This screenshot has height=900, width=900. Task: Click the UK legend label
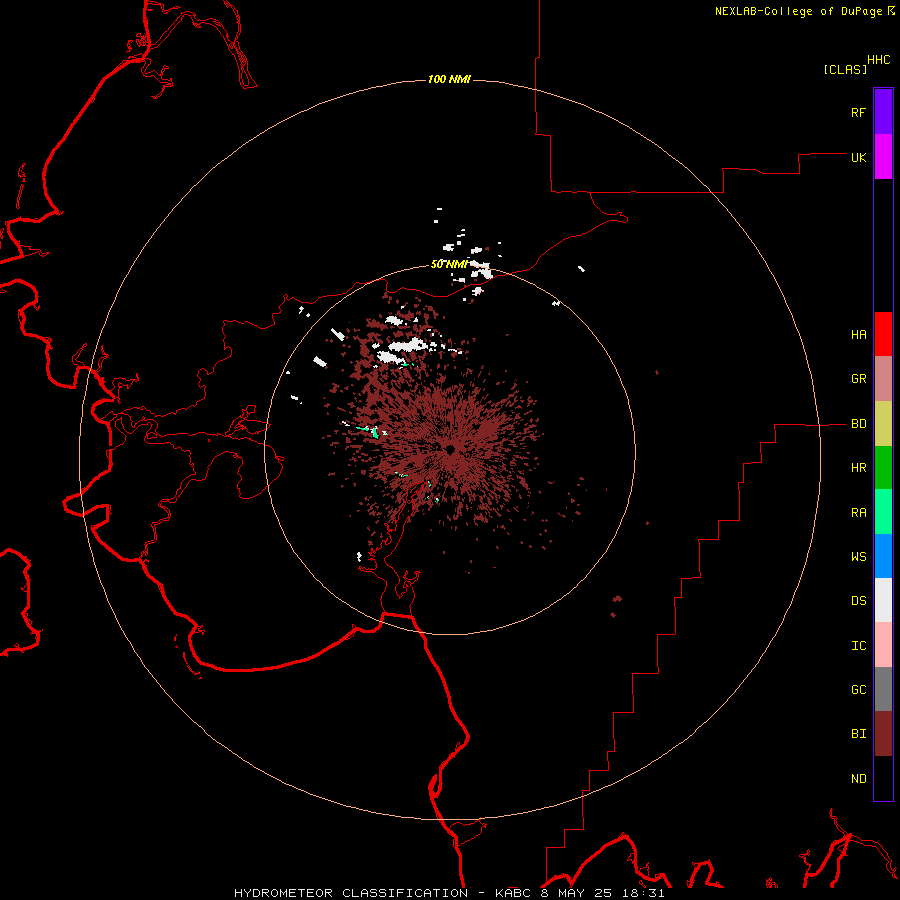(x=858, y=157)
